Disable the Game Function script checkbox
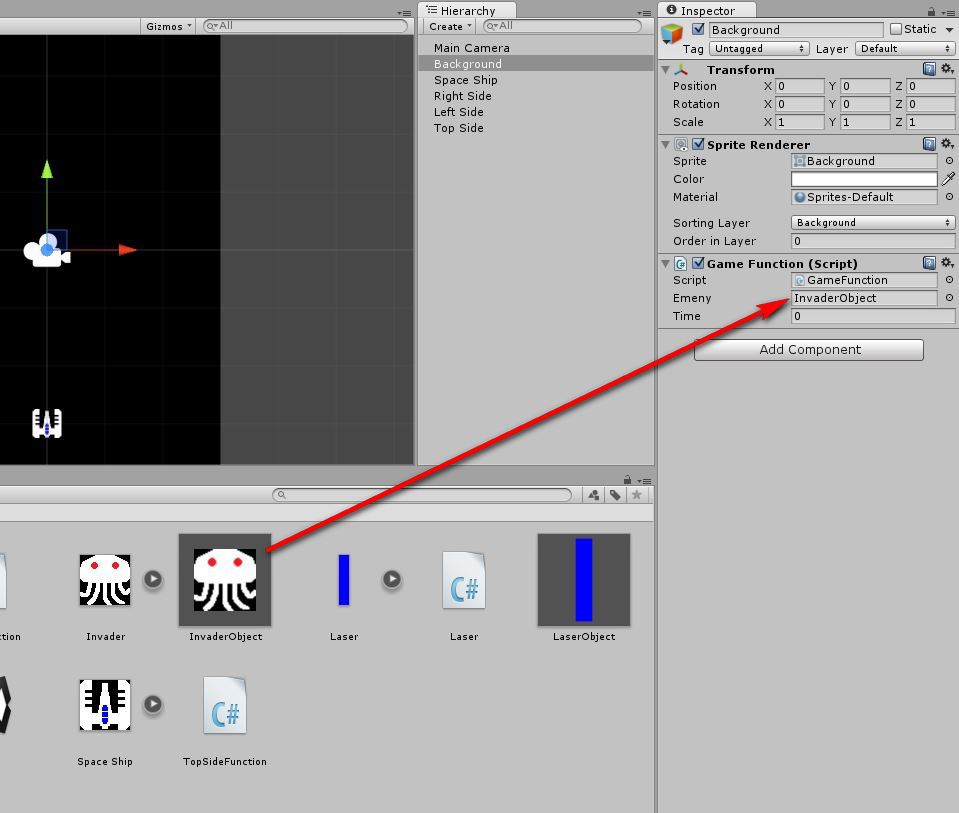Viewport: 959px width, 813px height. pyautogui.click(x=698, y=263)
